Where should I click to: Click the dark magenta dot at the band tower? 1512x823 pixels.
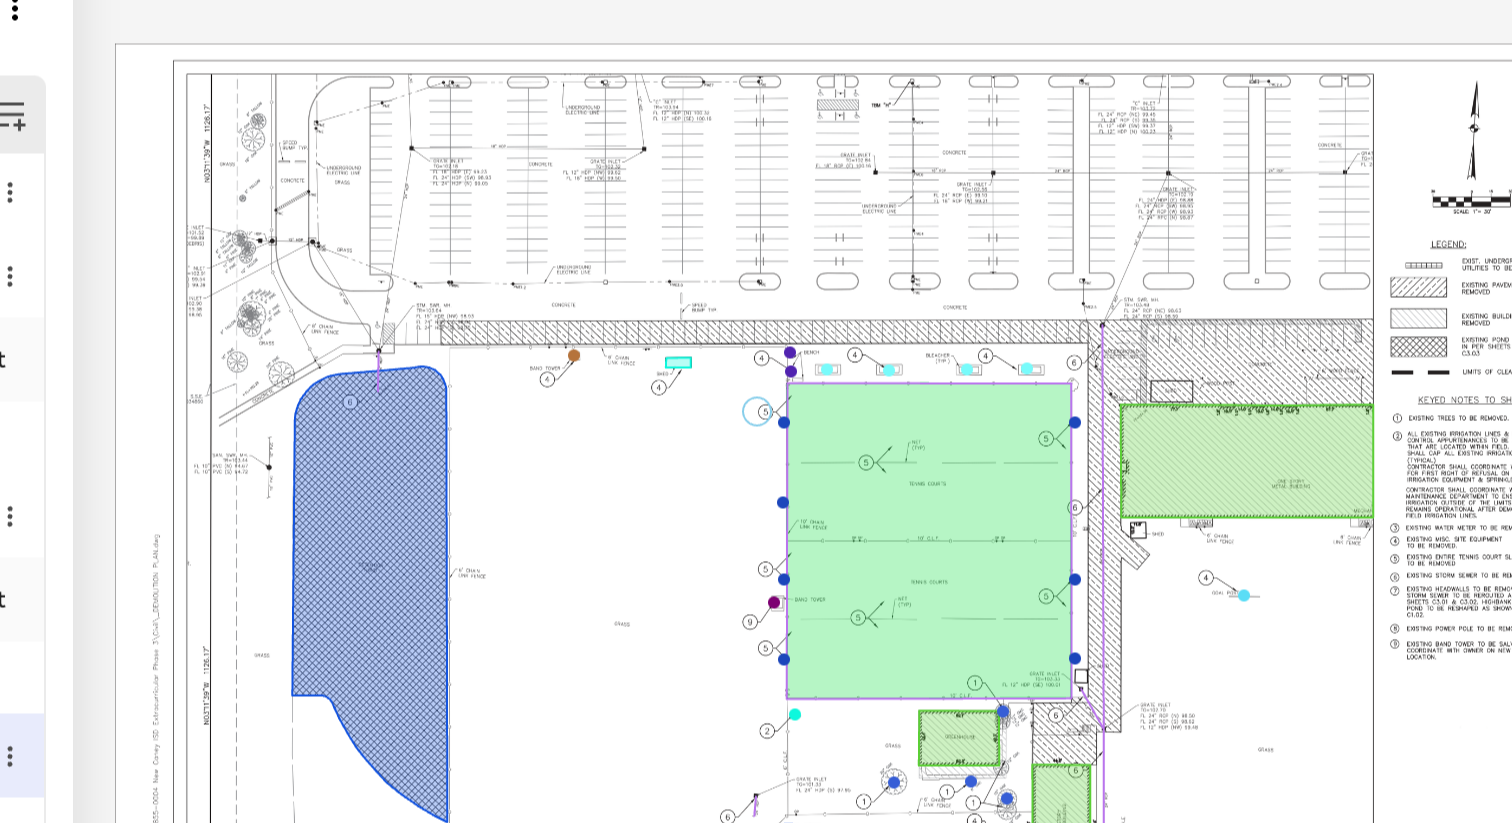pos(774,602)
